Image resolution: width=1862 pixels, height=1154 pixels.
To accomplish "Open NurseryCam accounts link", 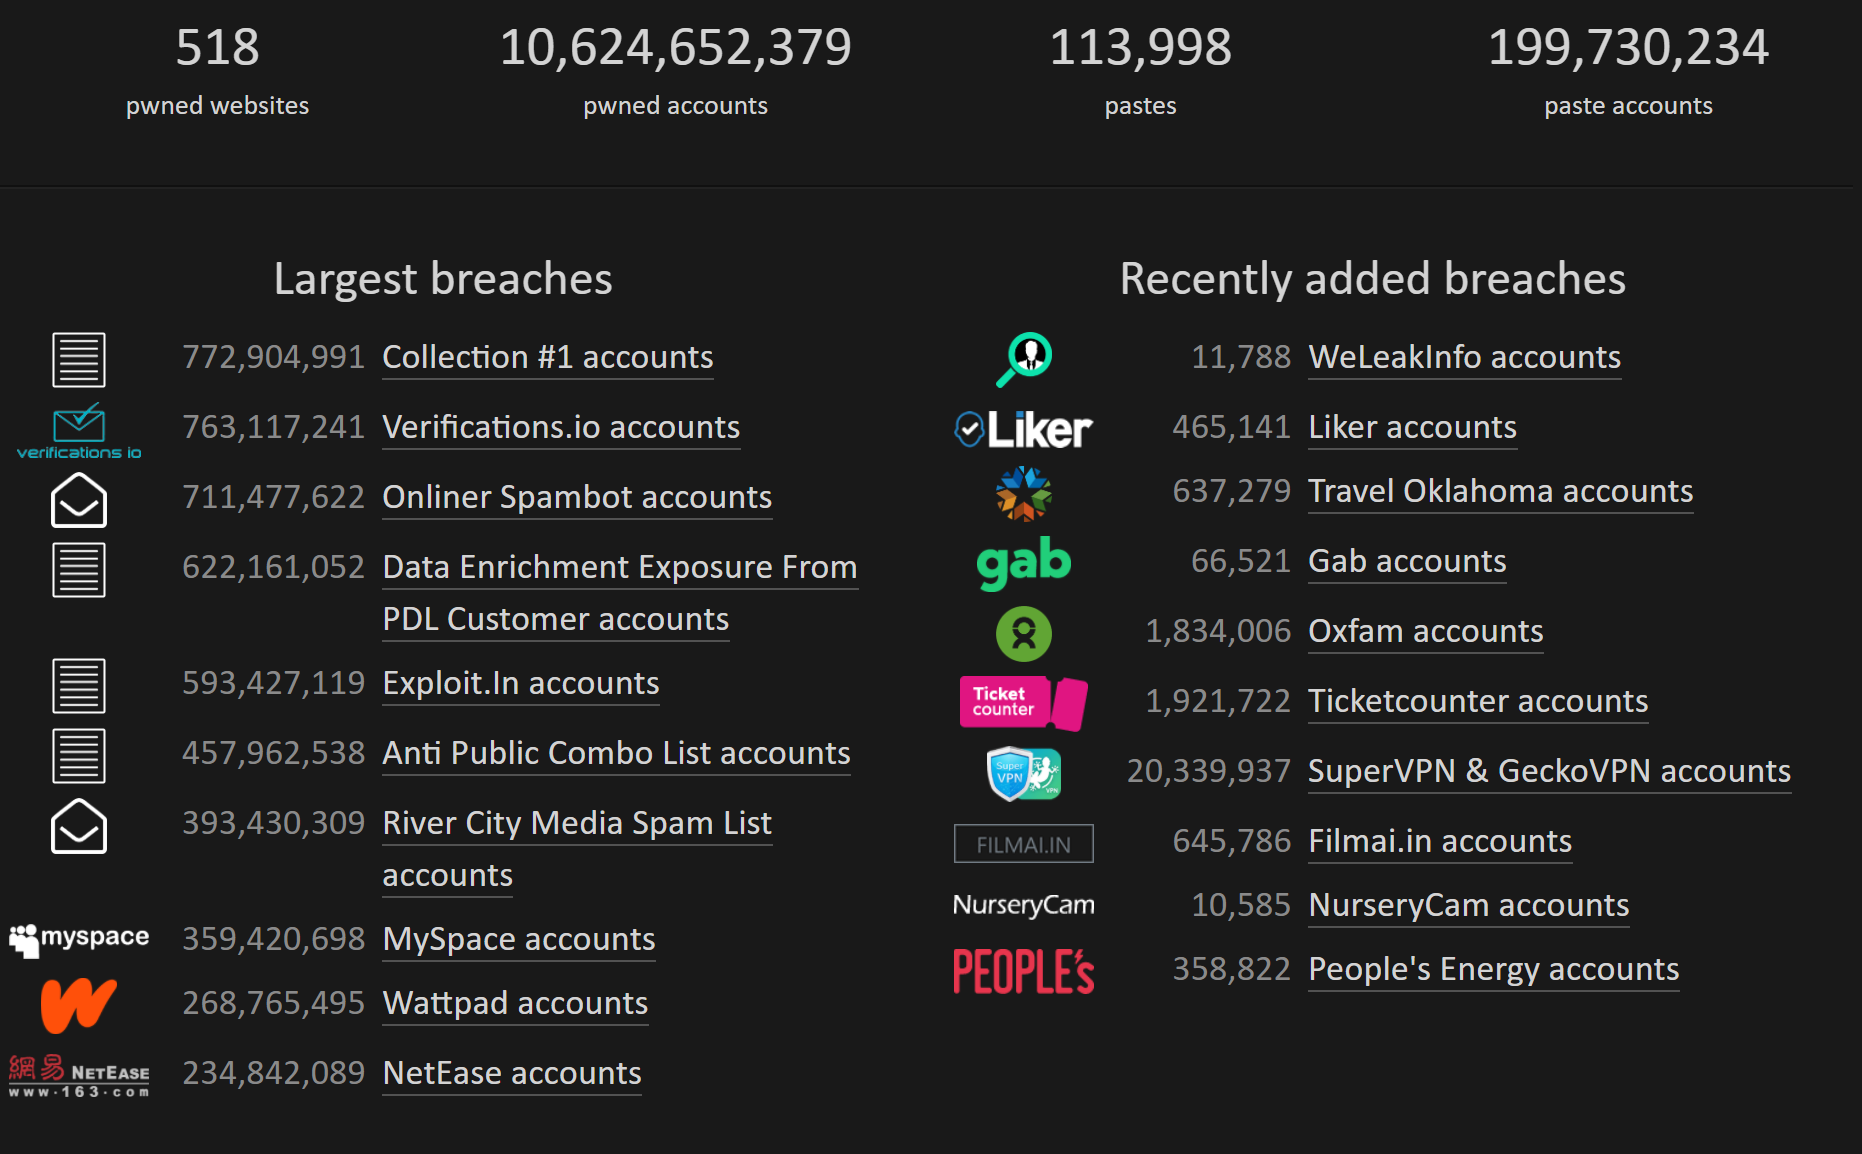I will [1469, 905].
